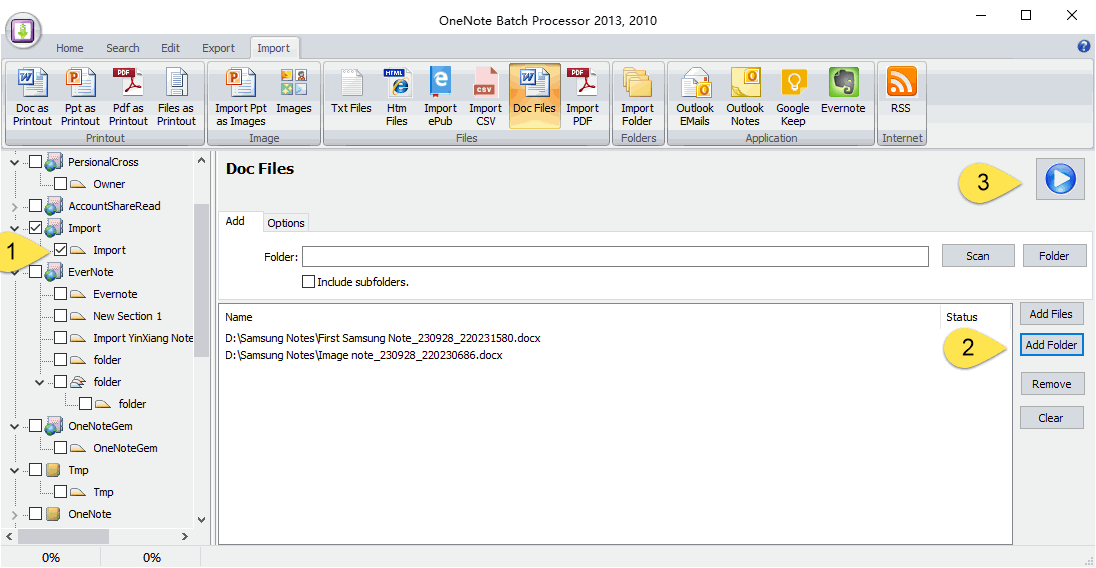Open the application menu logo button
This screenshot has height=568, width=1096.
(24, 31)
